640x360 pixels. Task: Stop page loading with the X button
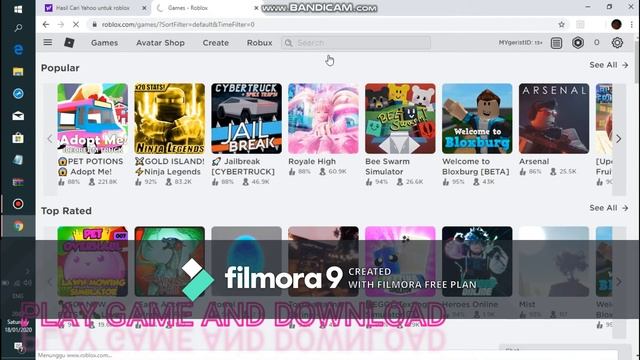point(76,24)
